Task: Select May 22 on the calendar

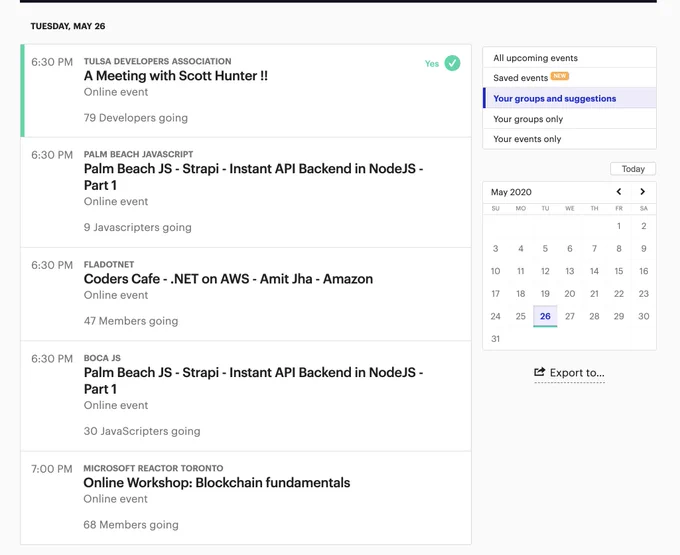Action: (619, 294)
